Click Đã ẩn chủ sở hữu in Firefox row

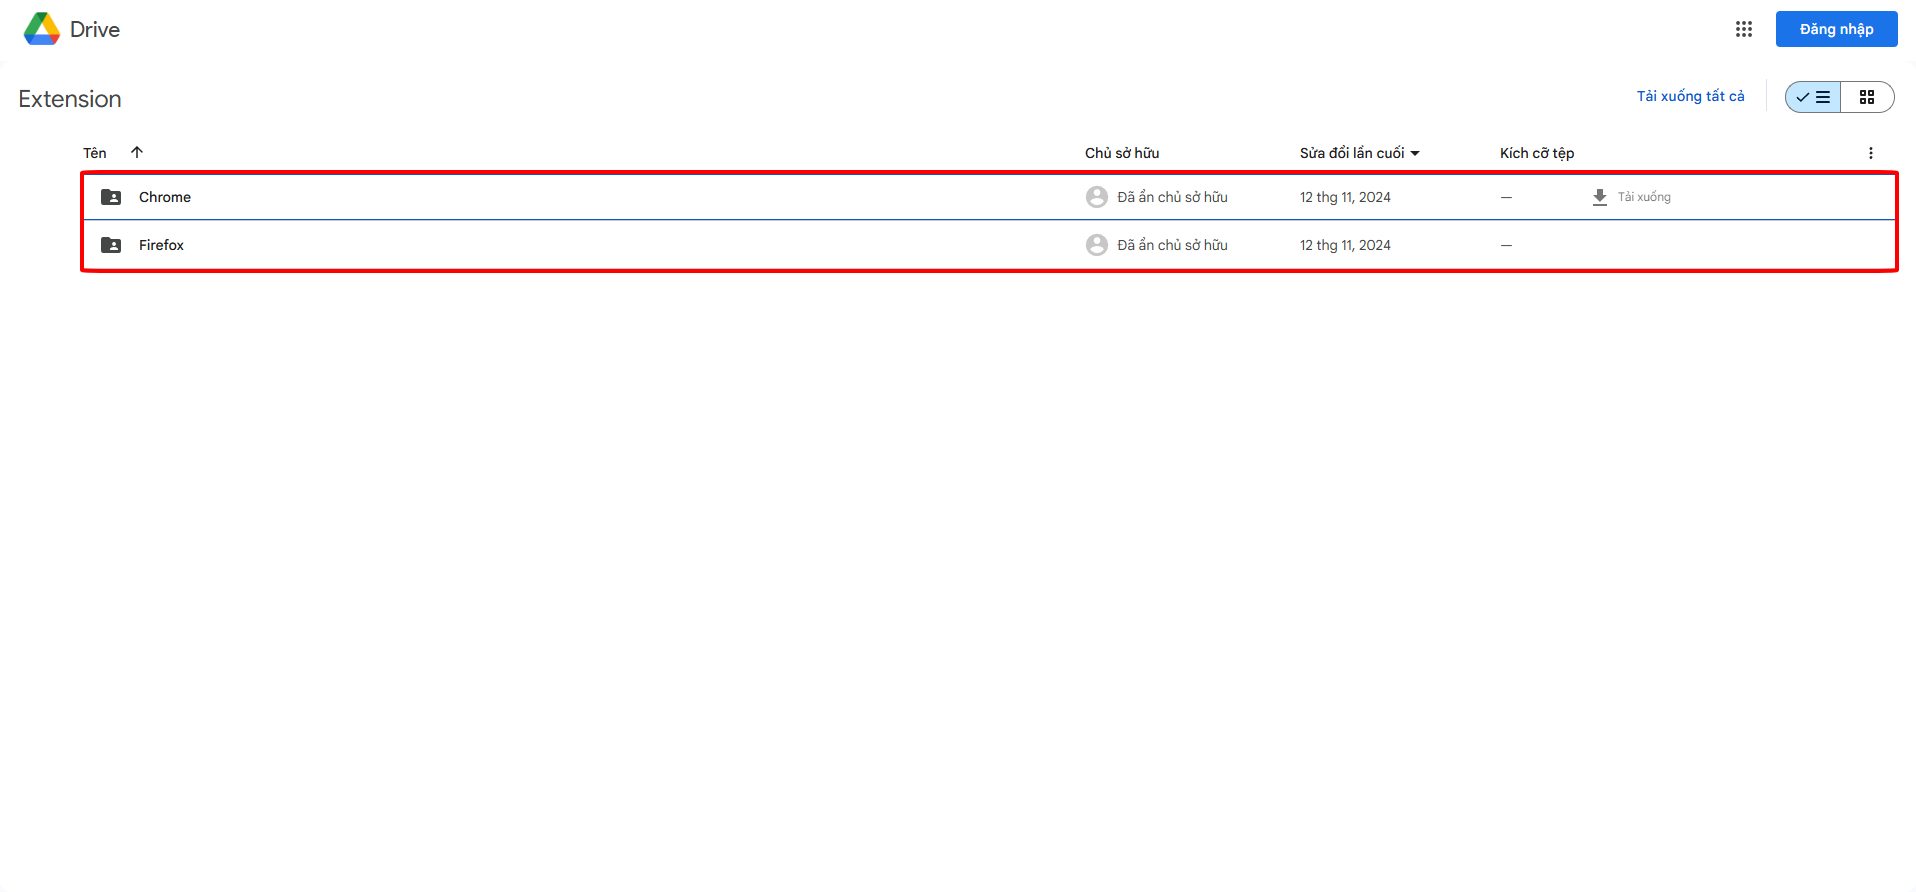1172,245
